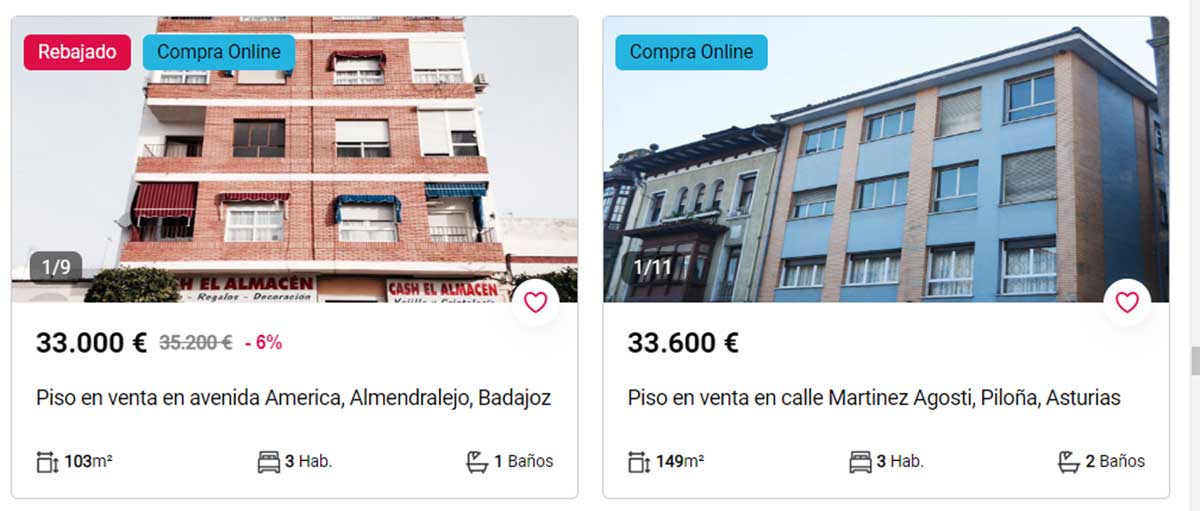The image size is (1200, 511).
Task: Click the 1/11 photo counter
Action: point(652,268)
